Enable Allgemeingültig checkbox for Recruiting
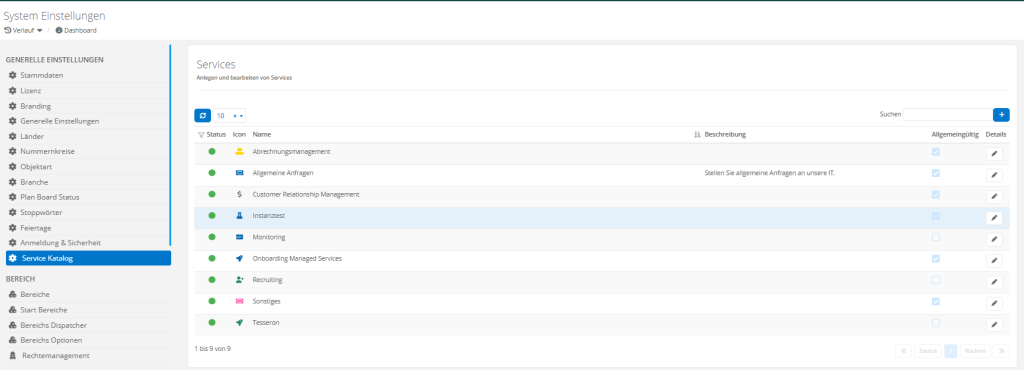 tap(936, 280)
